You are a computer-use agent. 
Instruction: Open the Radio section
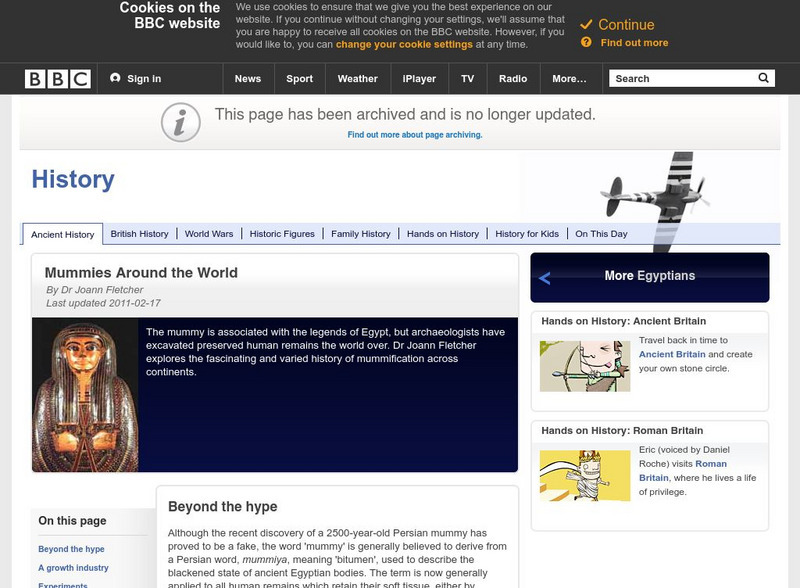point(513,79)
